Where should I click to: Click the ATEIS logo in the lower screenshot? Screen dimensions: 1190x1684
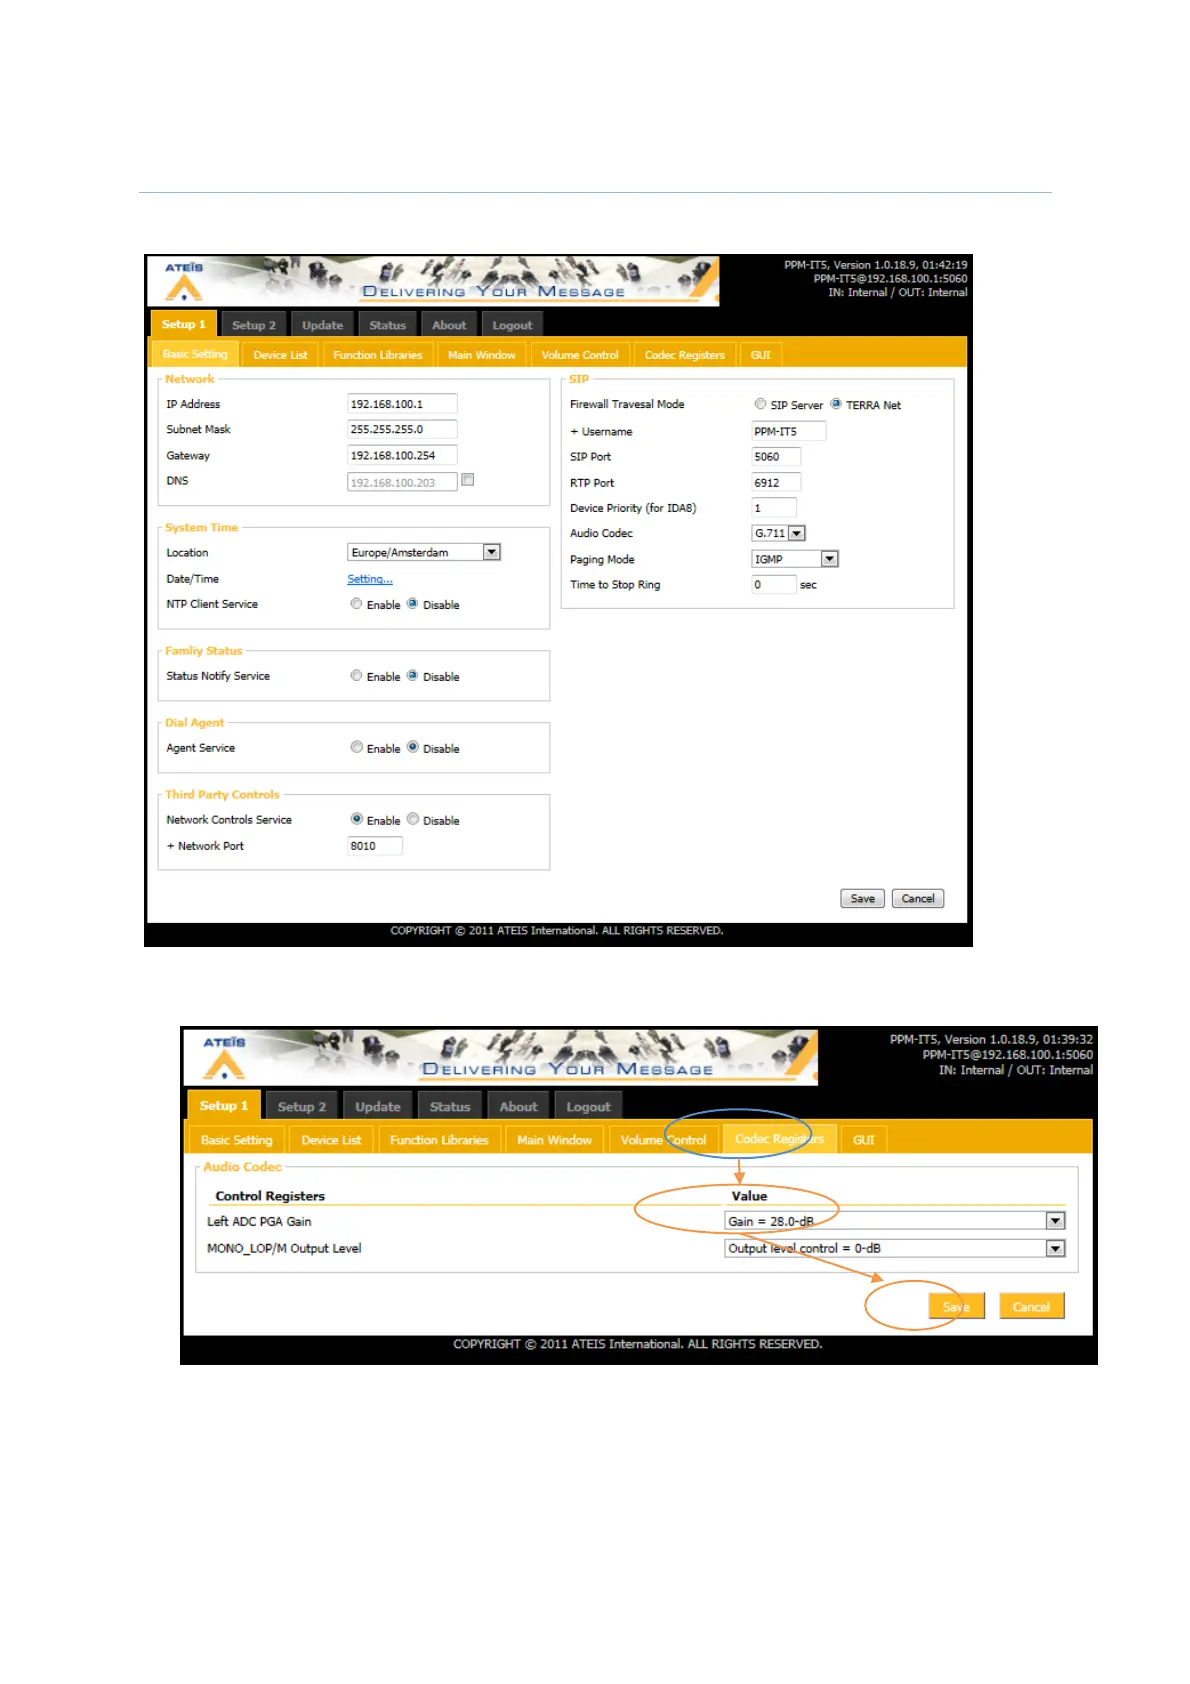(x=225, y=1058)
